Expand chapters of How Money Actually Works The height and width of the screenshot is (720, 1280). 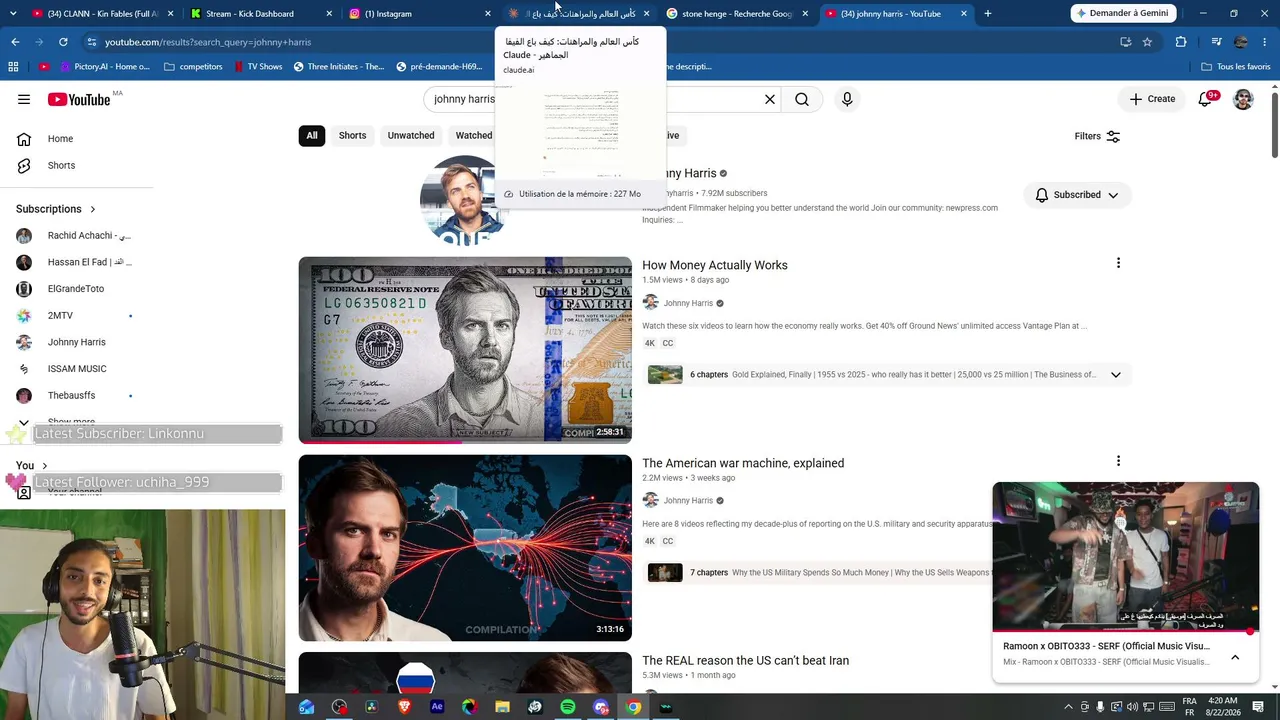[x=1116, y=375]
